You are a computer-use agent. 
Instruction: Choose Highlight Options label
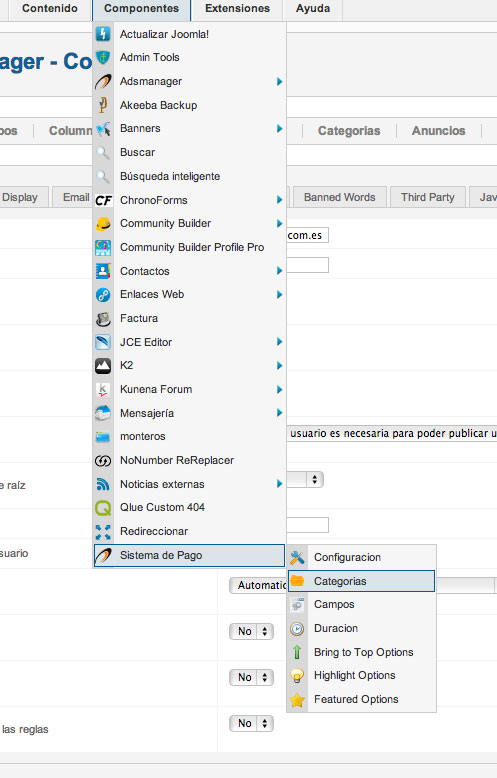pos(355,676)
